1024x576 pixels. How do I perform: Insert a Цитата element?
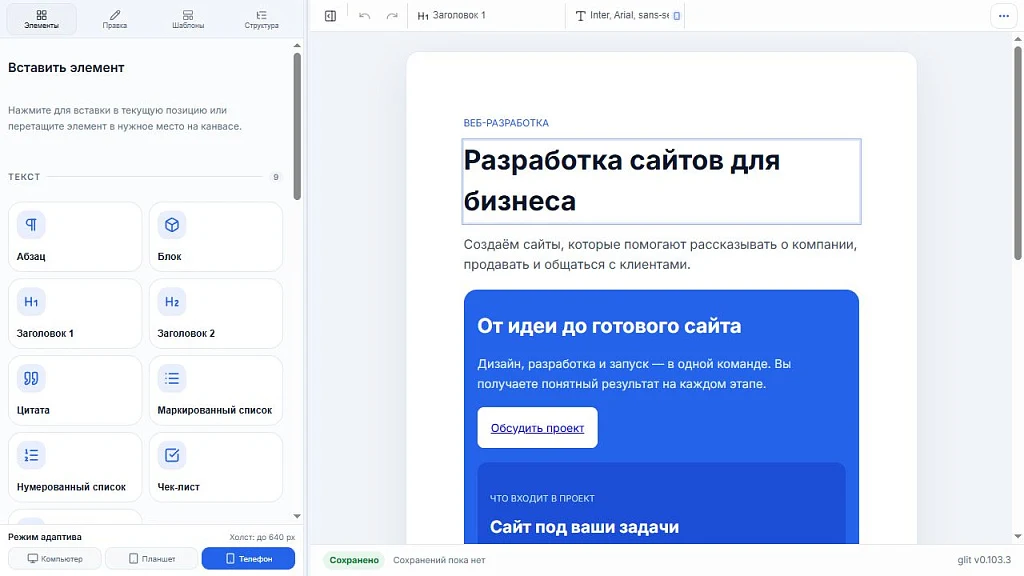pos(75,391)
